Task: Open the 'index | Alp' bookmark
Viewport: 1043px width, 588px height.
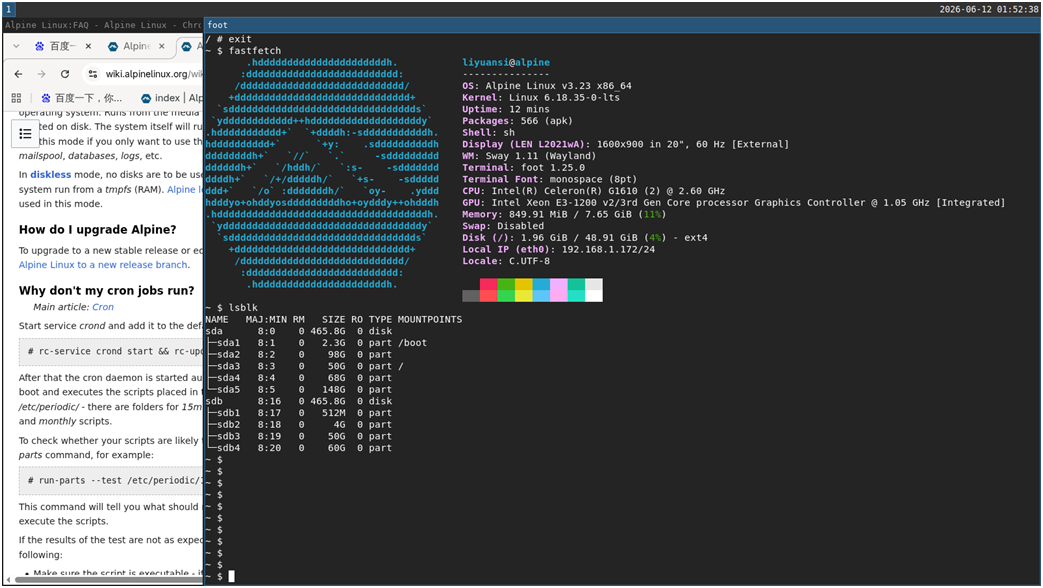Action: (x=171, y=98)
